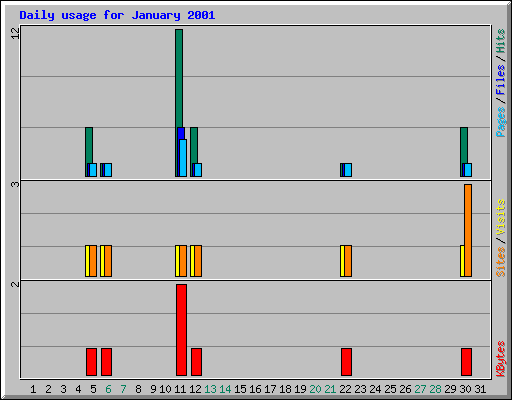Click the 'Daily usage for January 2001' title
Image resolution: width=512 pixels, height=400 pixels.
(117, 16)
